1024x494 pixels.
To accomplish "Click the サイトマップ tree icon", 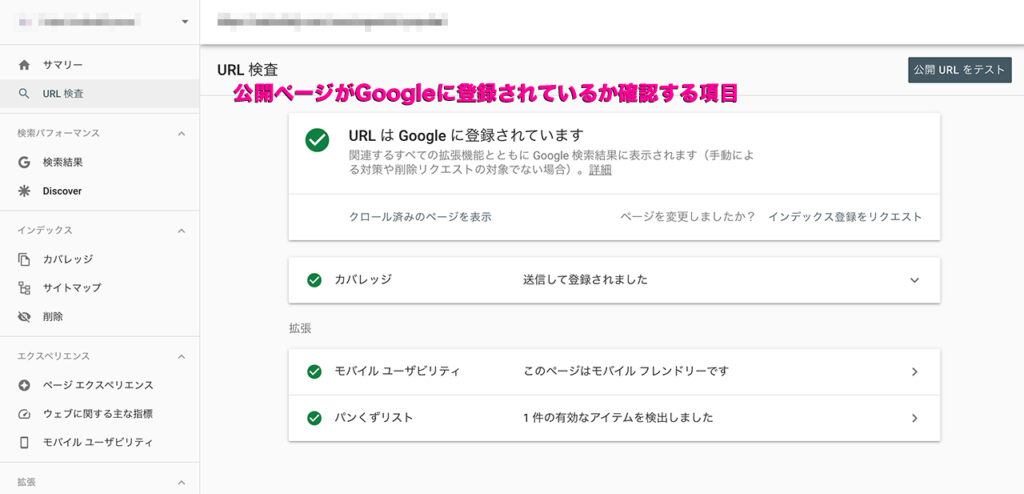I will pos(24,288).
